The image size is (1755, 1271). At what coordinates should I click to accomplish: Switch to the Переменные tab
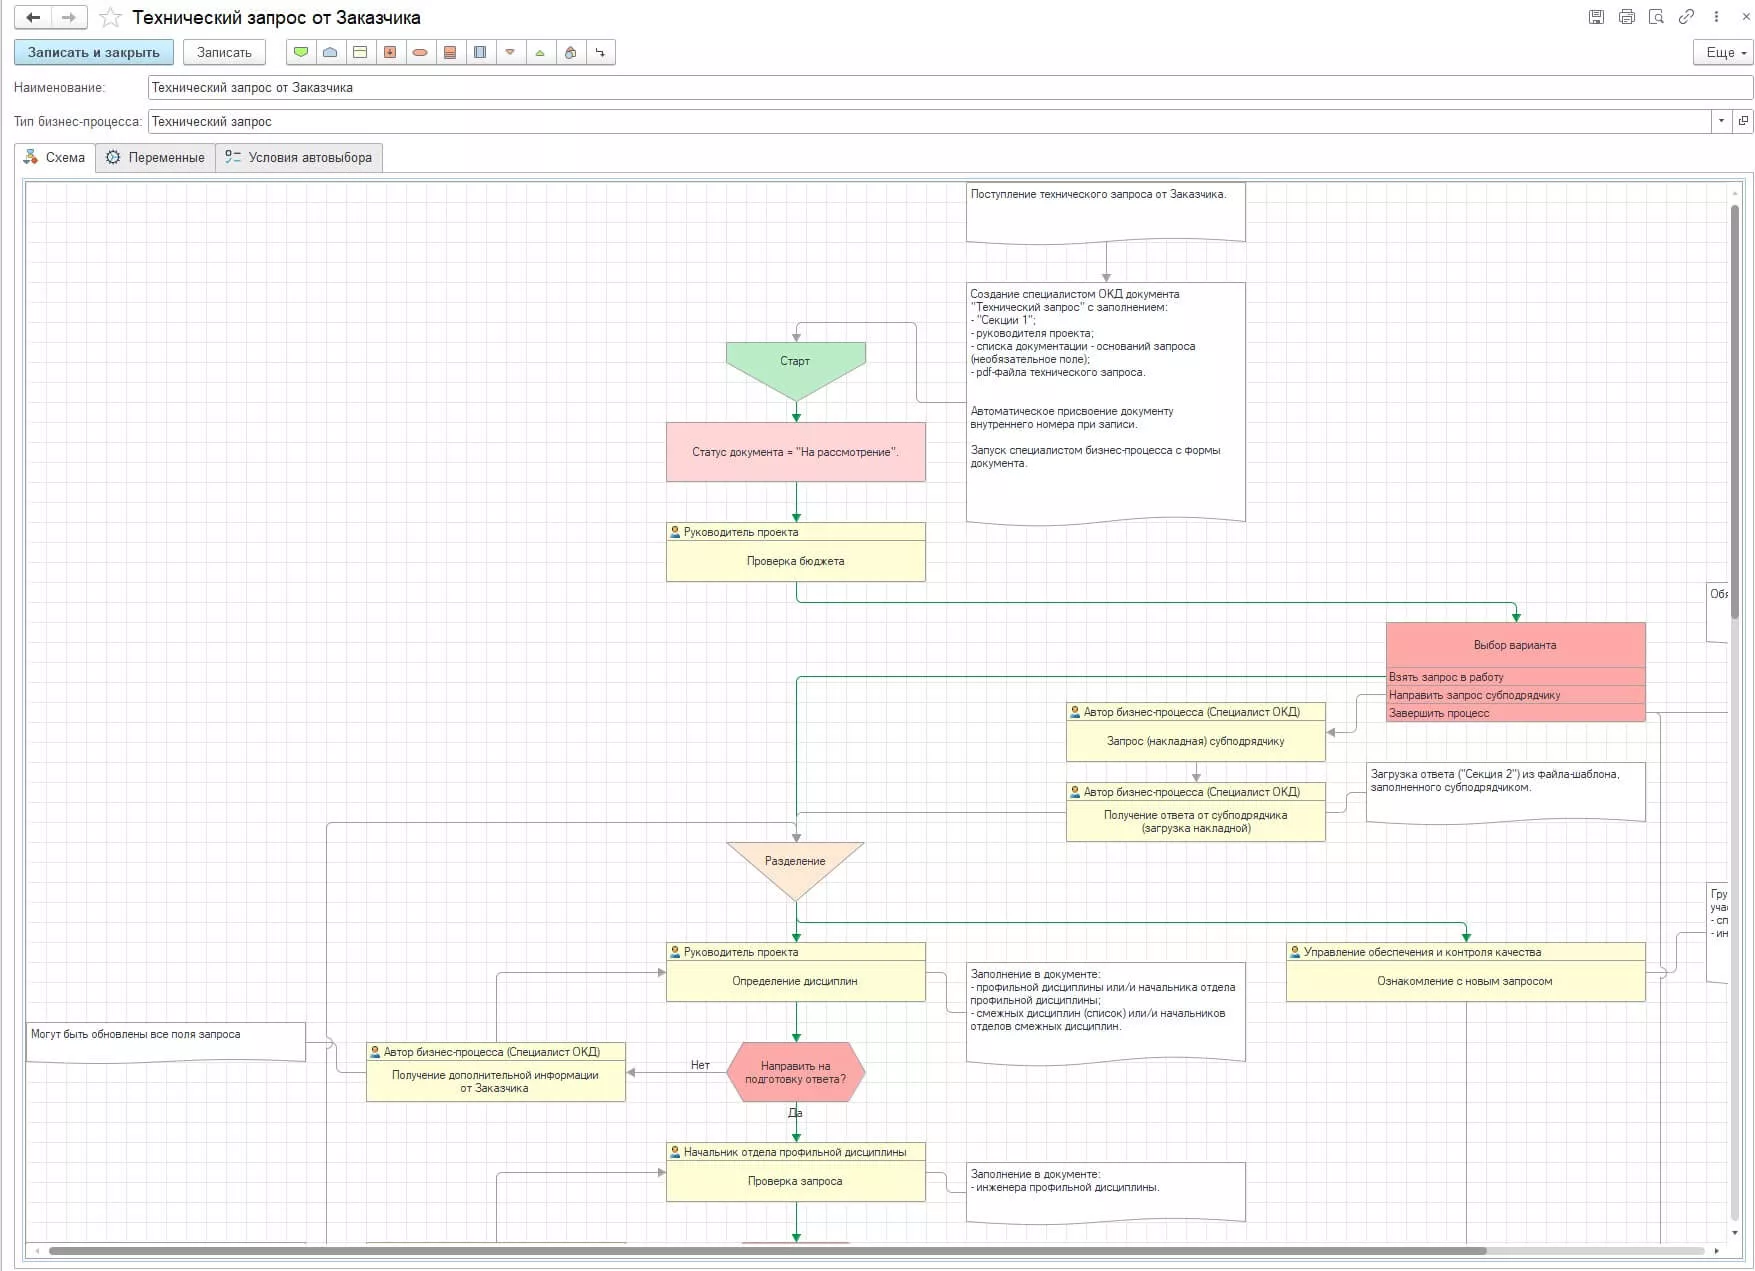(x=156, y=157)
